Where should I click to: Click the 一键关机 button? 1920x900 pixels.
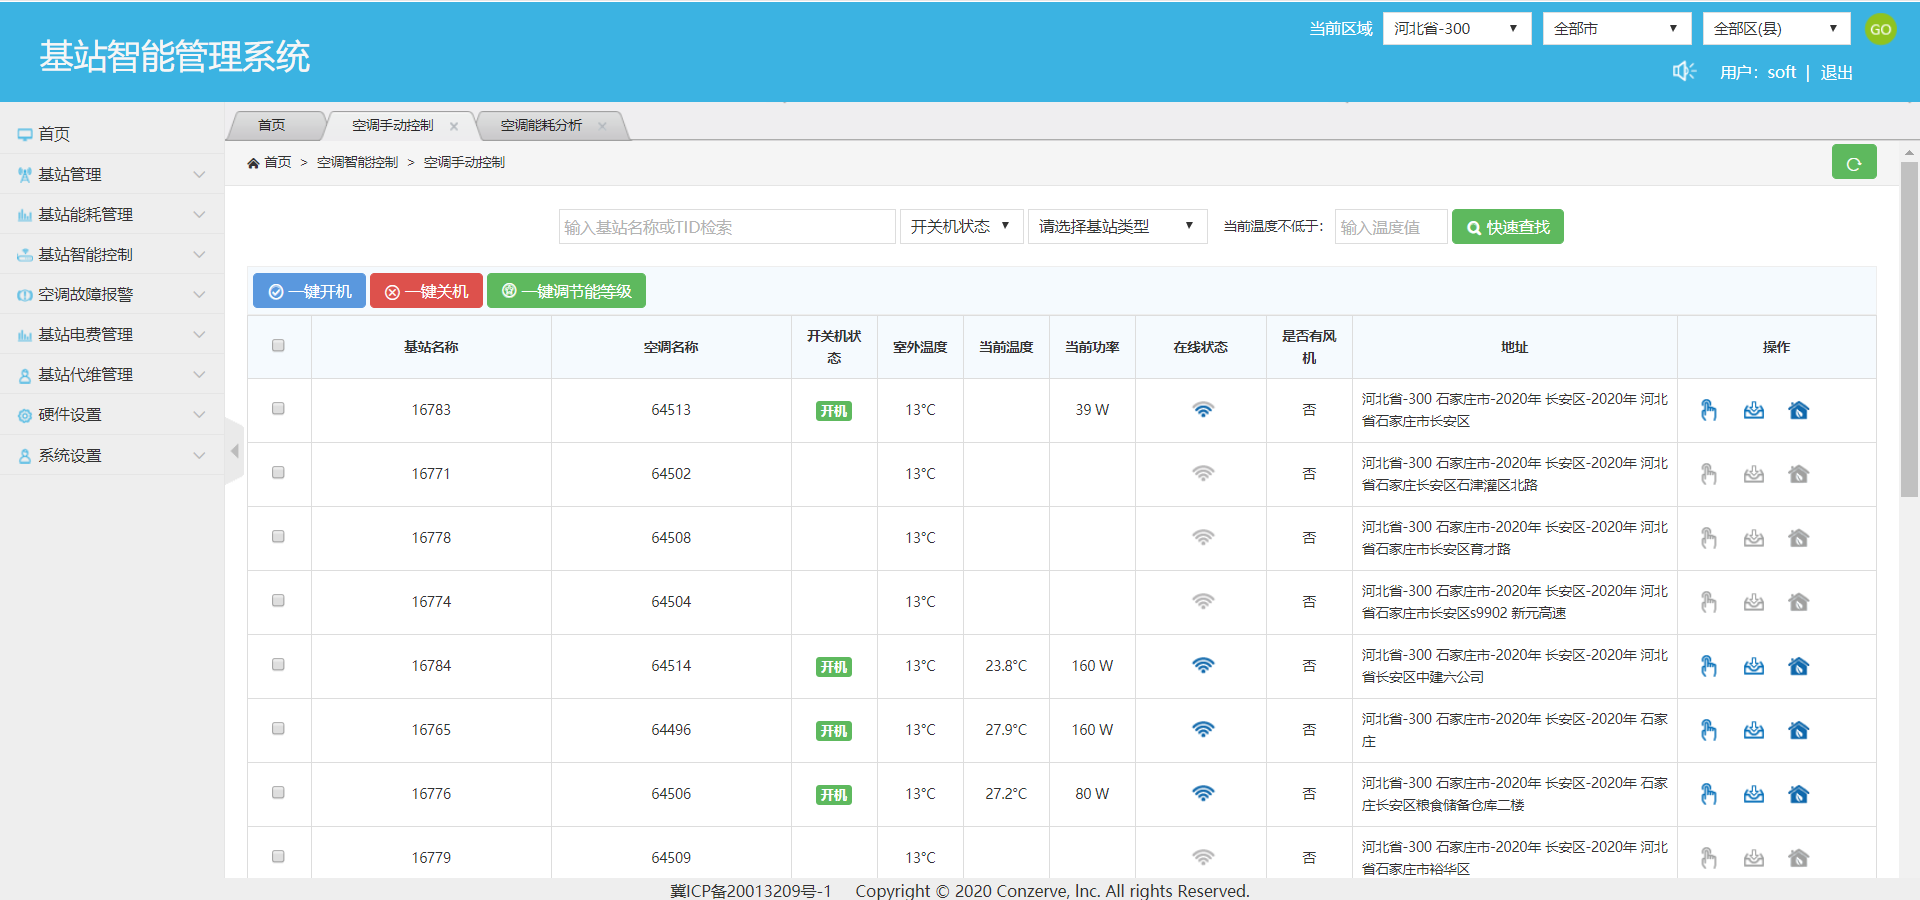click(x=427, y=291)
